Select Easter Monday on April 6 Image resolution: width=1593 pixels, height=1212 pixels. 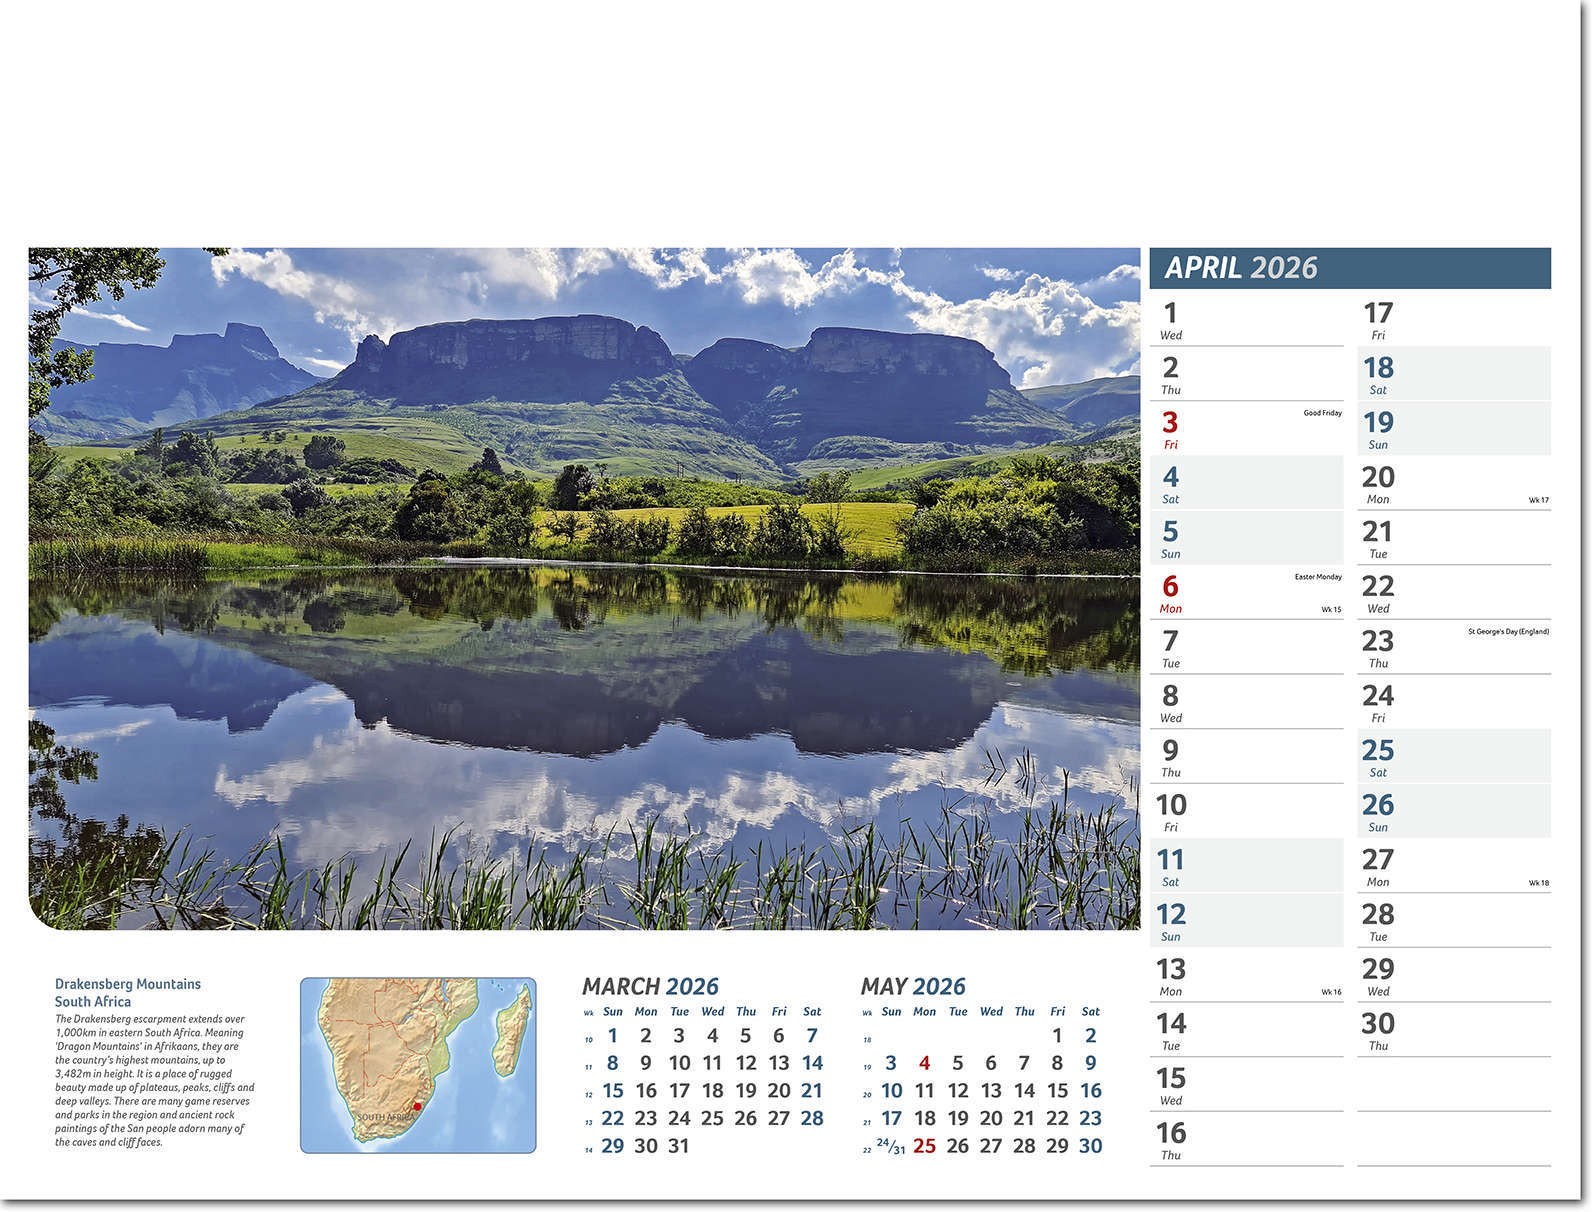tap(1317, 577)
